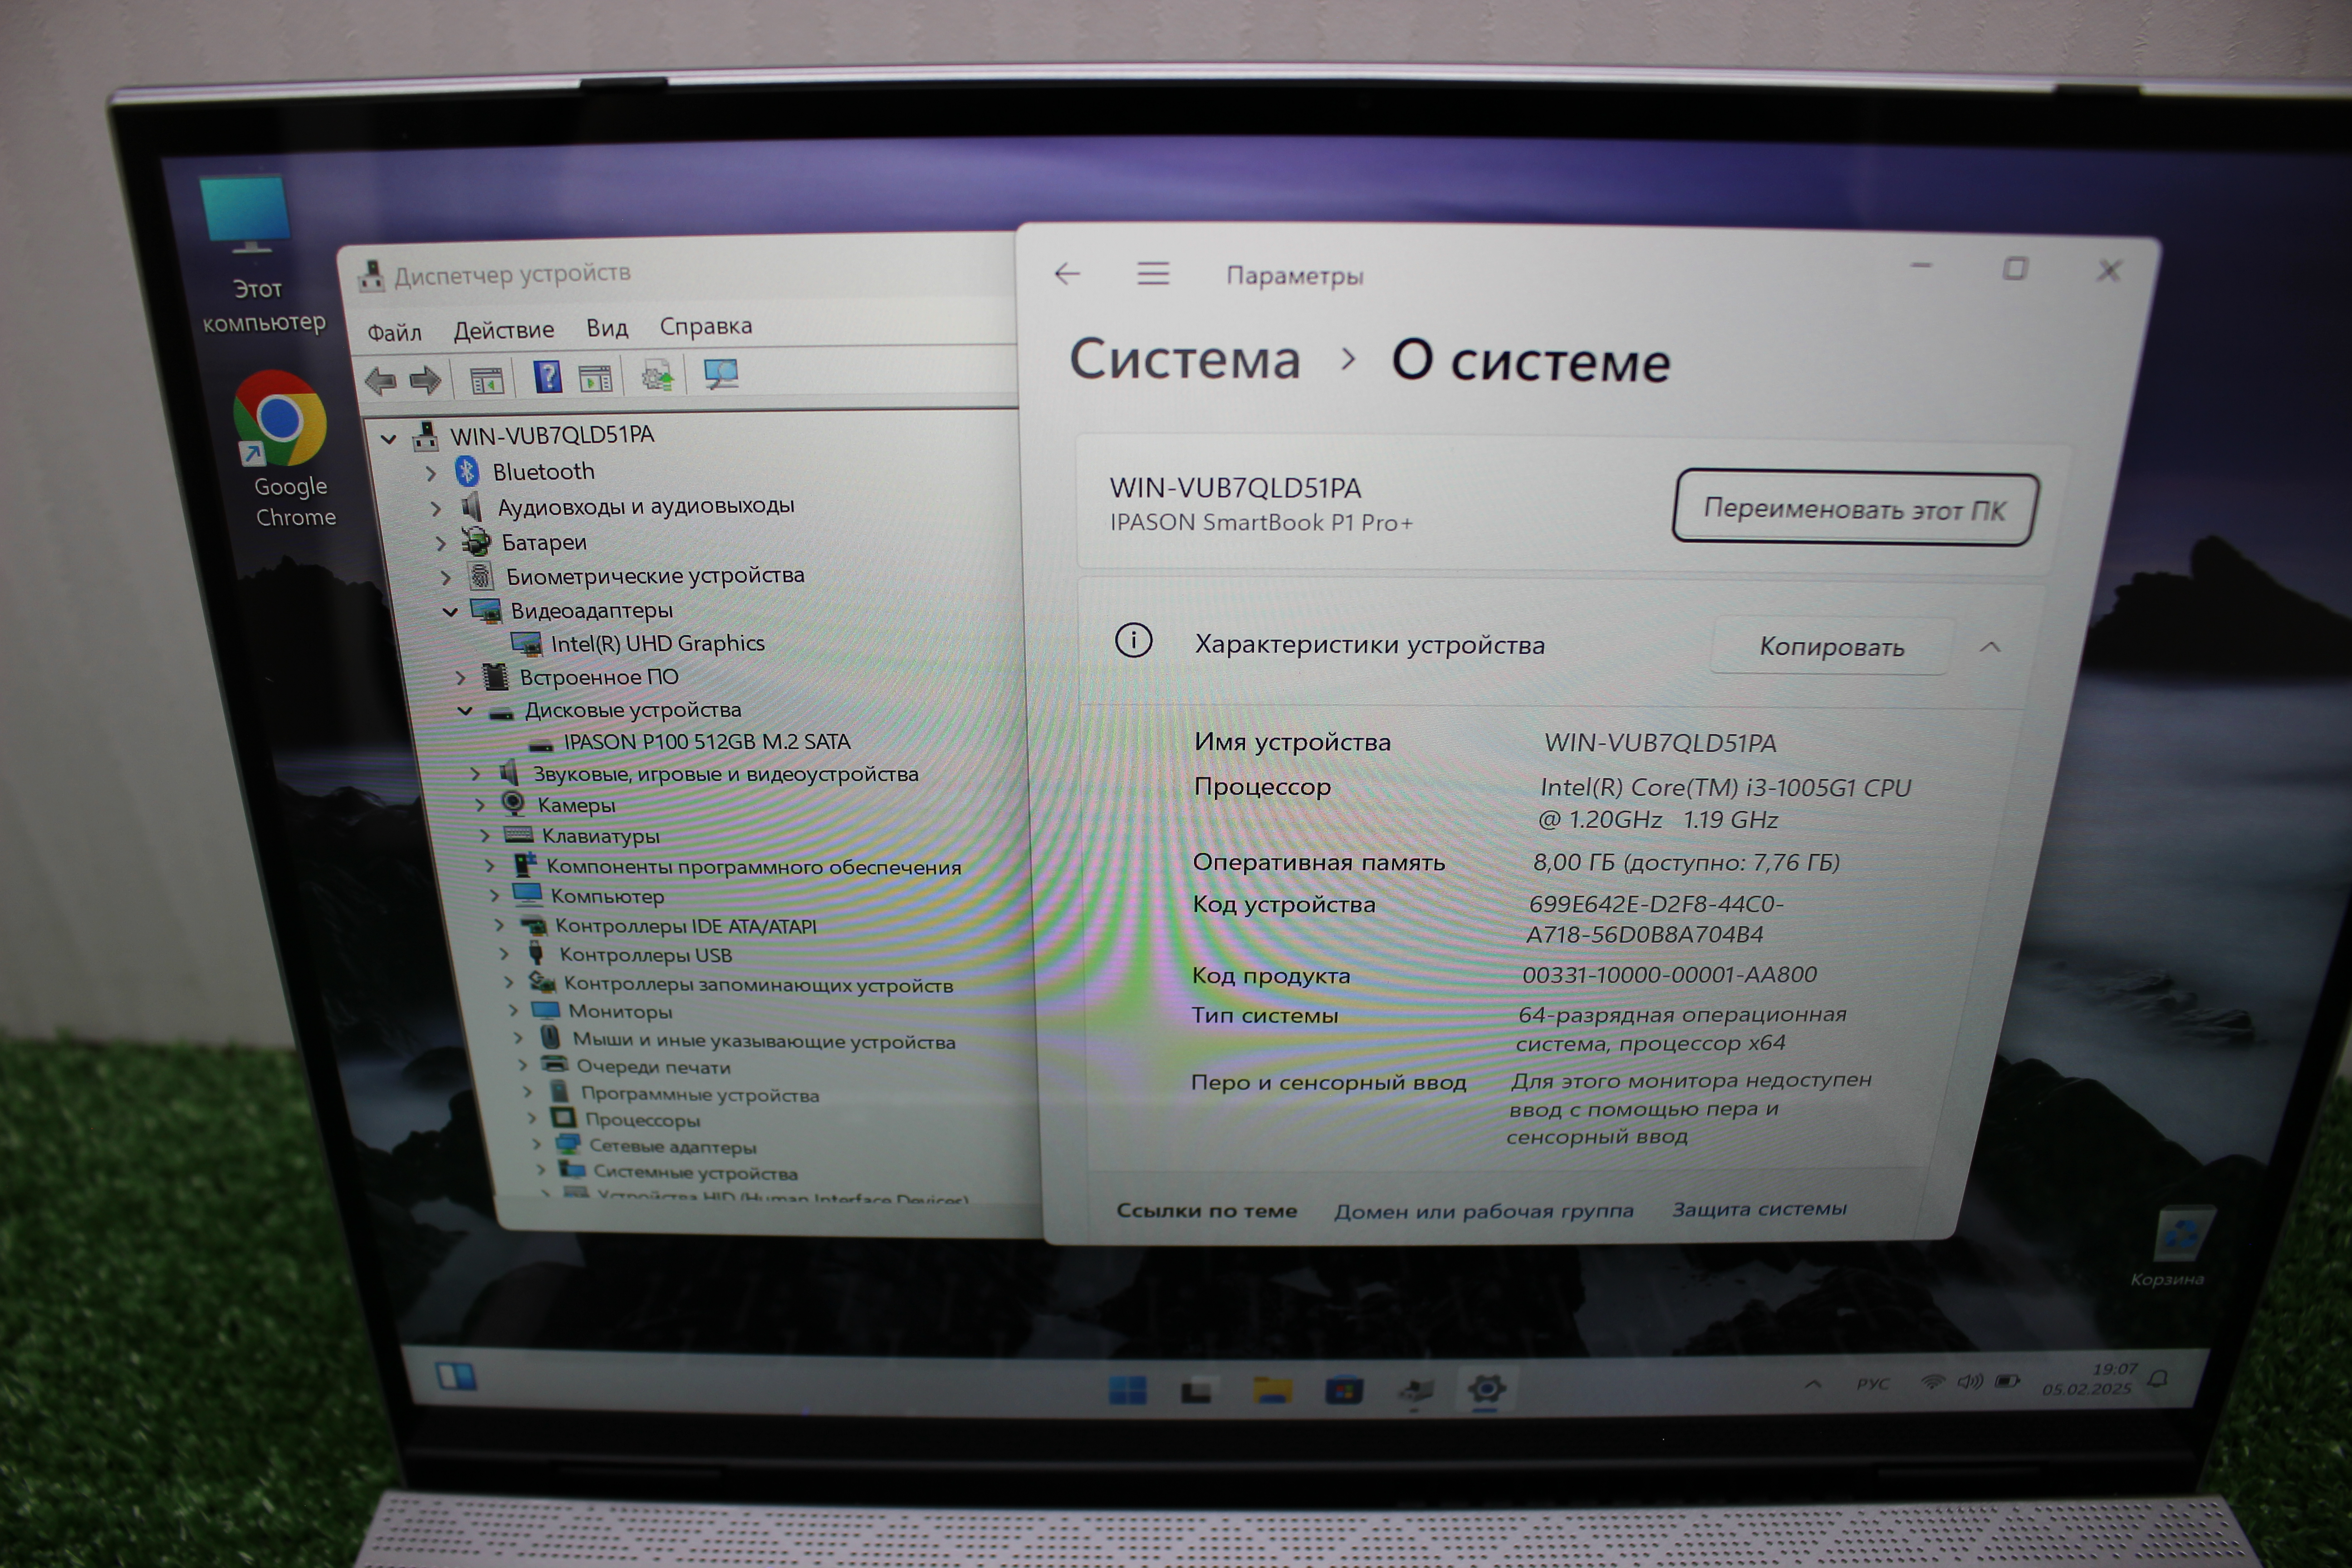Open File Explorer from the taskbar
The height and width of the screenshot is (1568, 2352).
(x=1272, y=1390)
